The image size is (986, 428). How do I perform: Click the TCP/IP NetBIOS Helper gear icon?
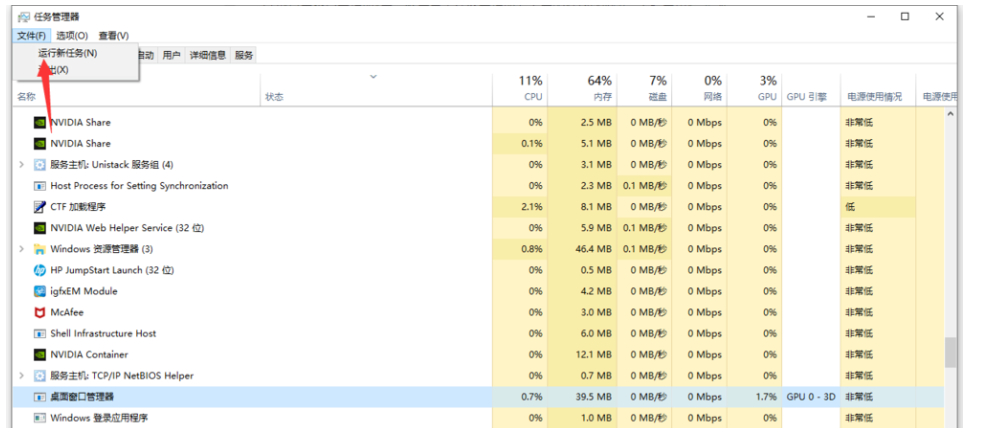[x=40, y=376]
